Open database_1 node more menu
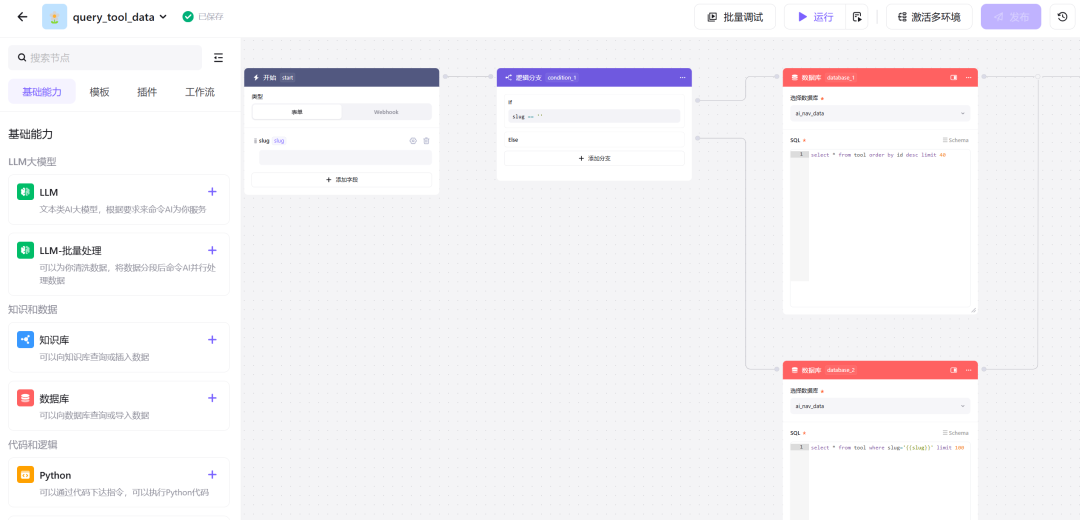This screenshot has height=520, width=1080. tap(968, 78)
